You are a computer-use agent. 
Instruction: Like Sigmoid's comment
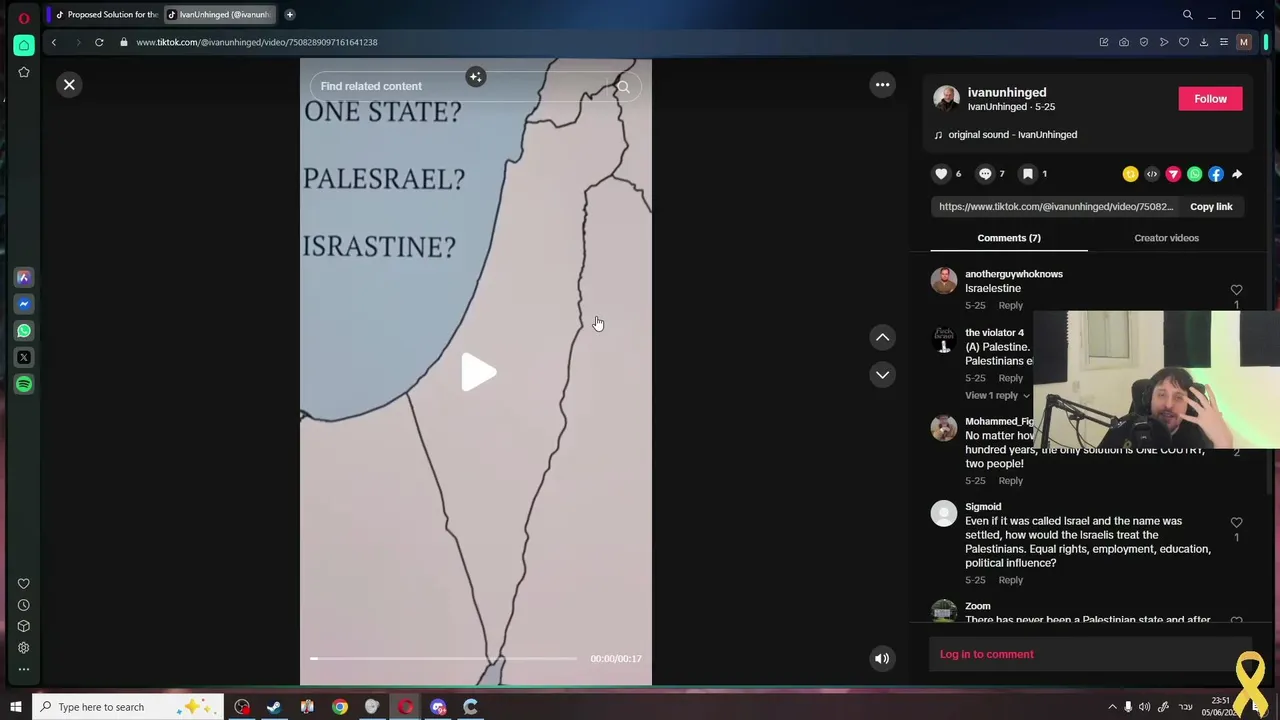pyautogui.click(x=1236, y=523)
